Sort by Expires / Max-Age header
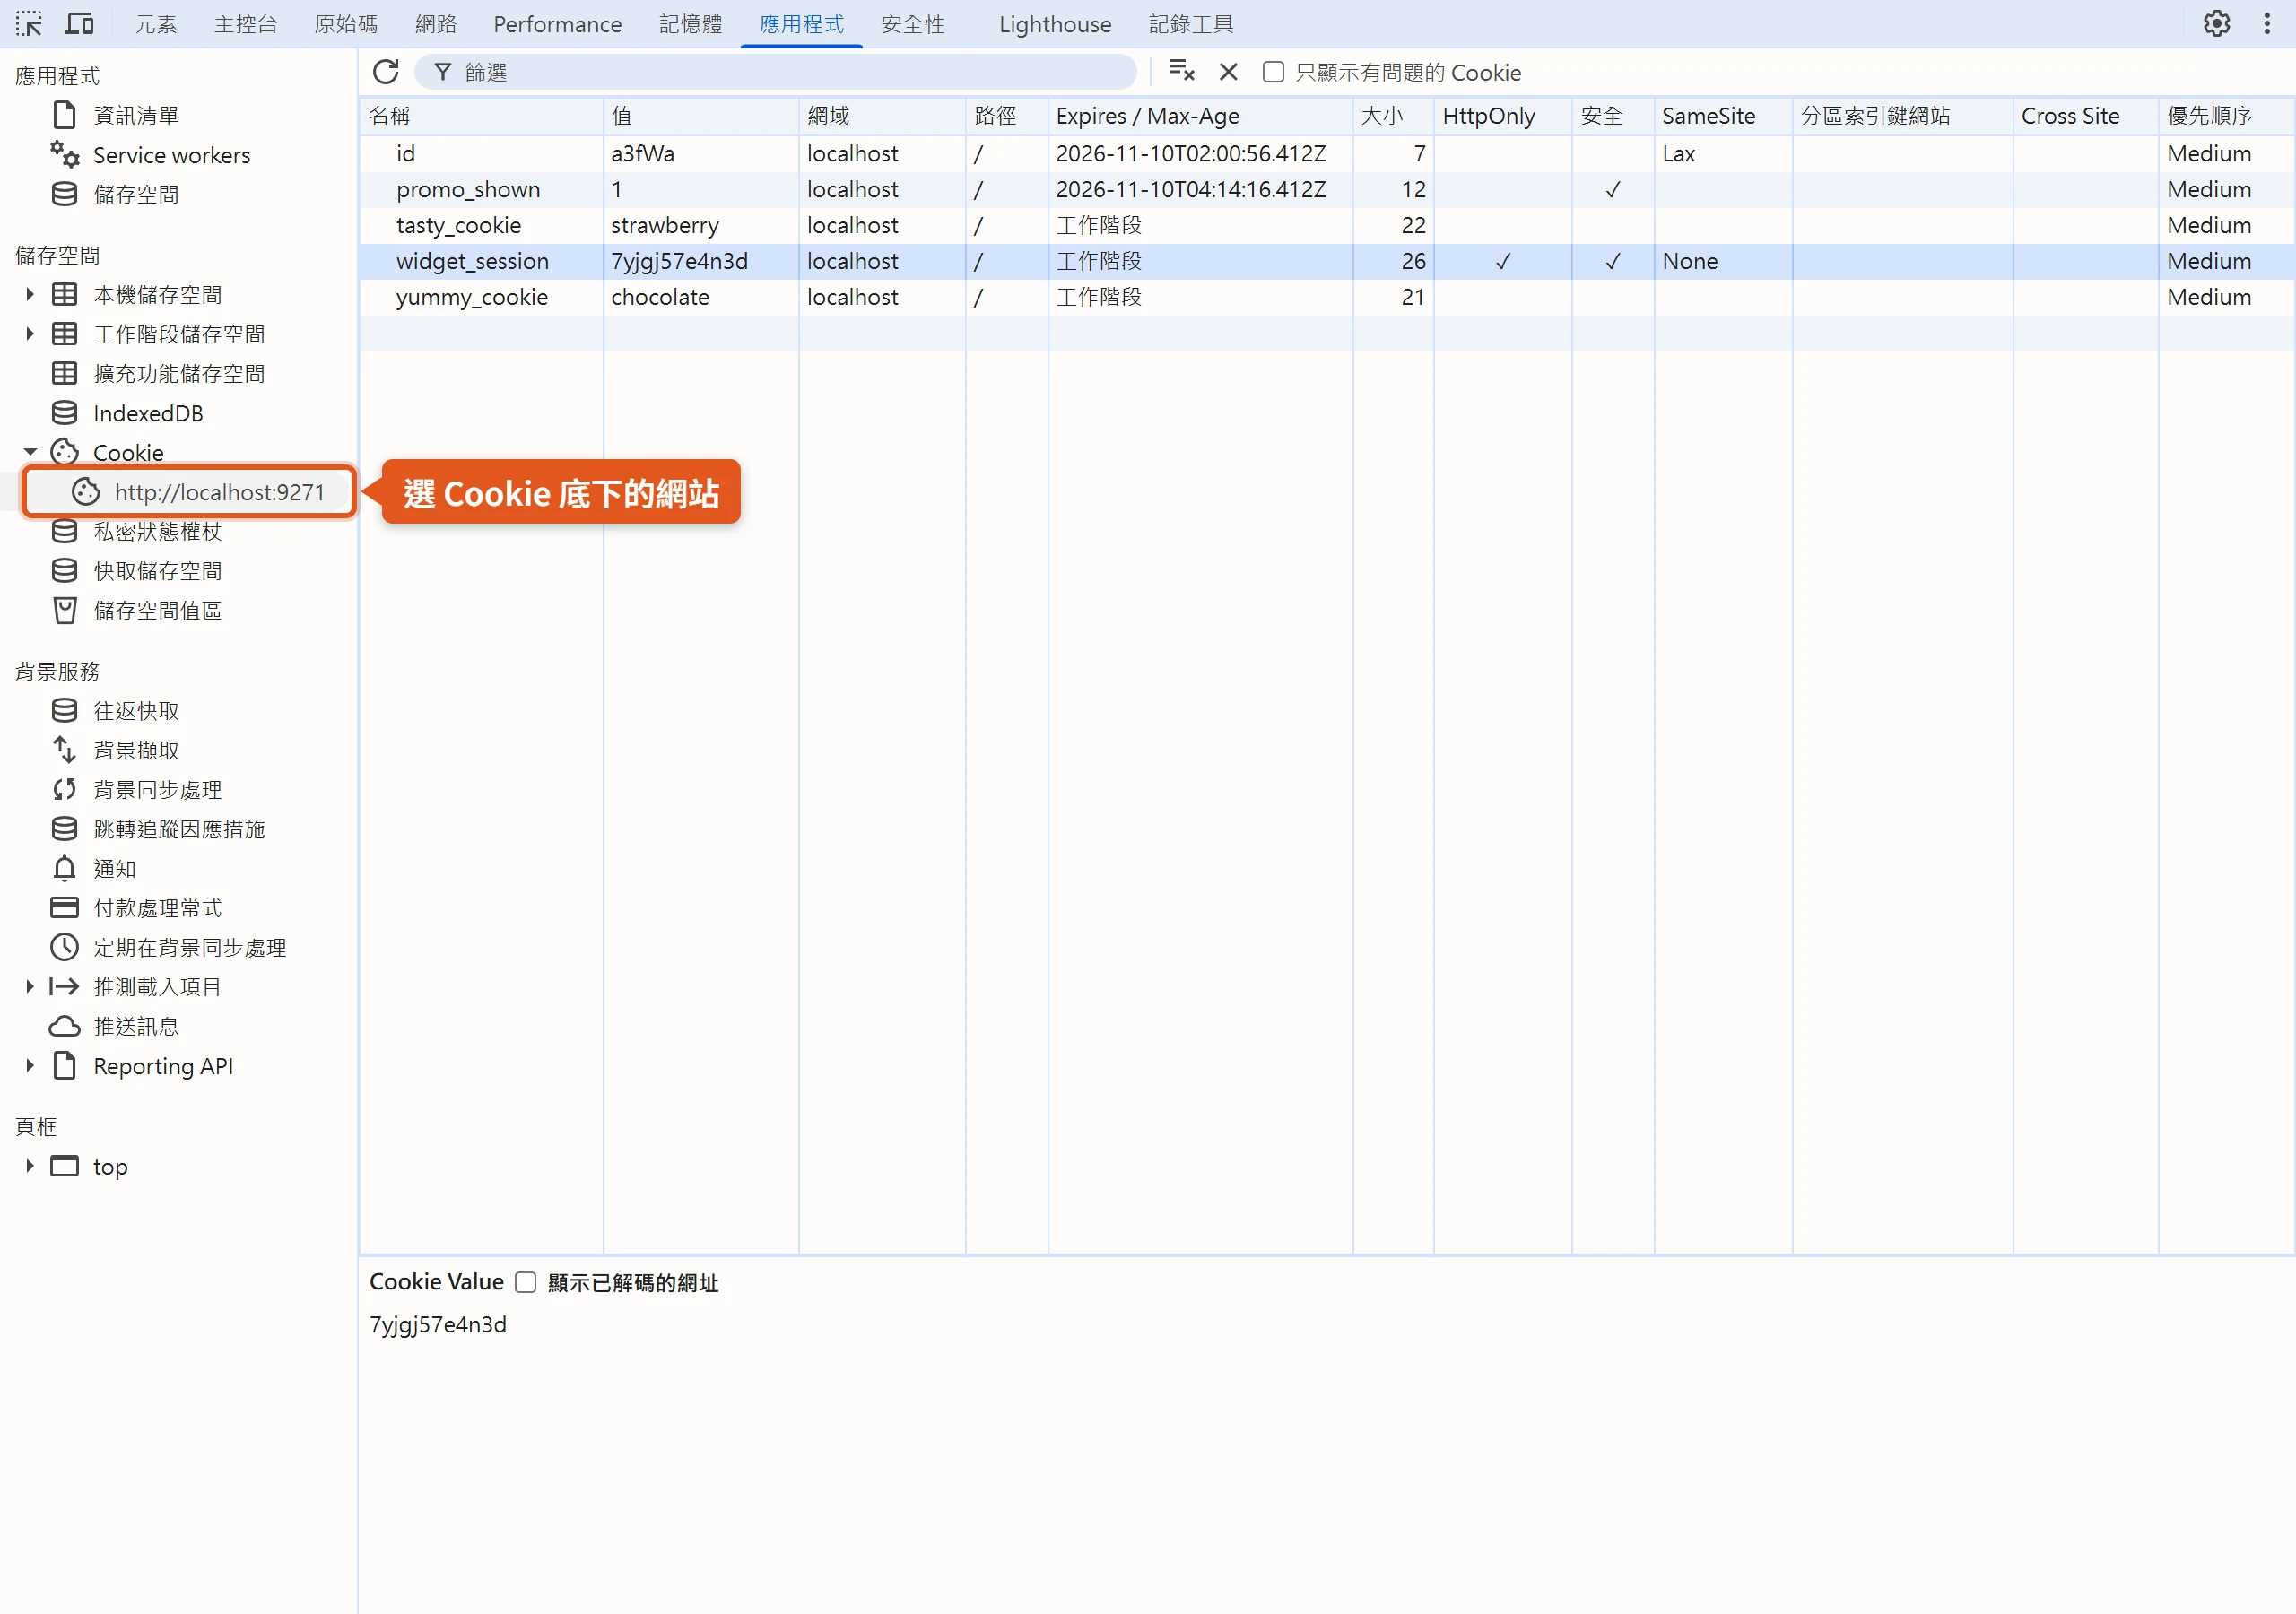This screenshot has width=2296, height=1614. click(1199, 116)
